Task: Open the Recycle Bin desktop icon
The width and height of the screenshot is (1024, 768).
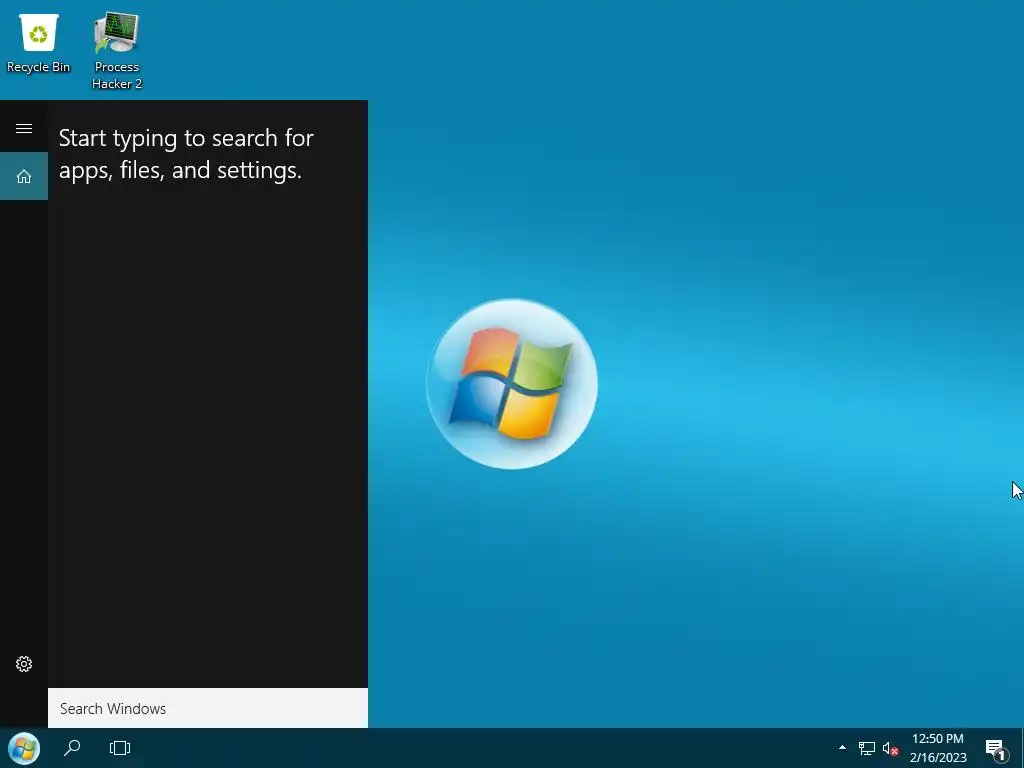Action: click(x=39, y=44)
